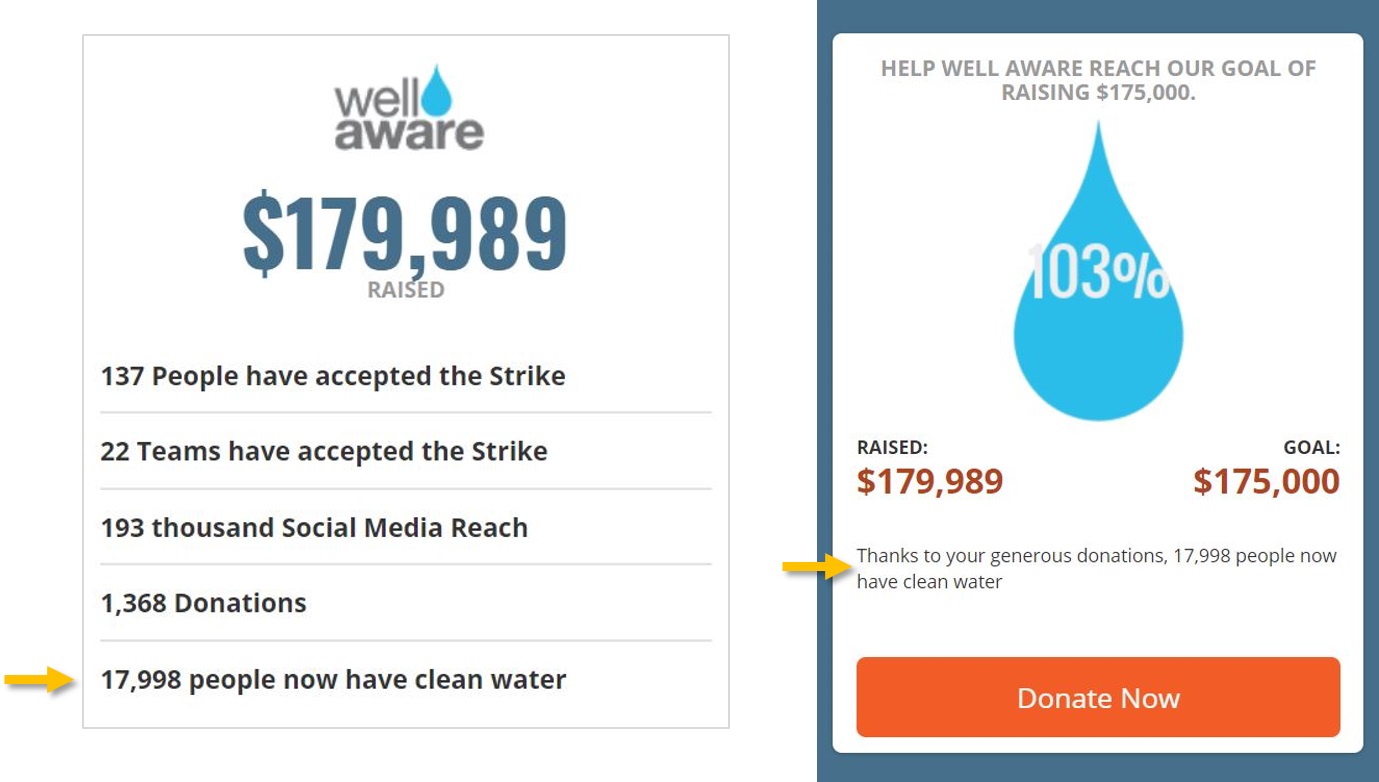Click the goal headline about raising $175,000
Image resolution: width=1379 pixels, height=782 pixels.
(1097, 79)
